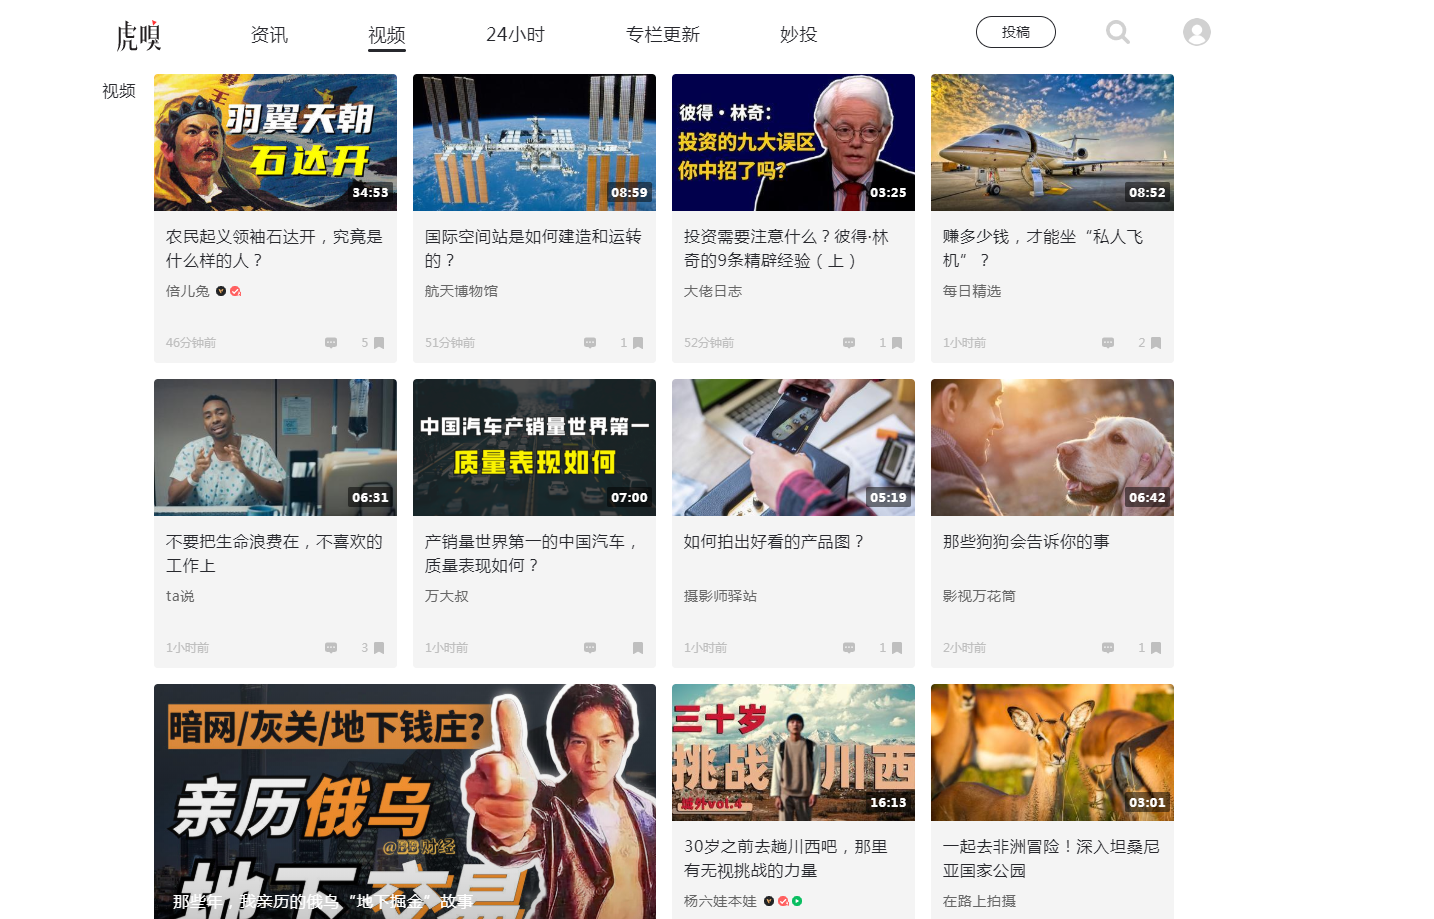The image size is (1434, 919).
Task: Open the 虎嗅 logo homepage
Action: pos(138,35)
